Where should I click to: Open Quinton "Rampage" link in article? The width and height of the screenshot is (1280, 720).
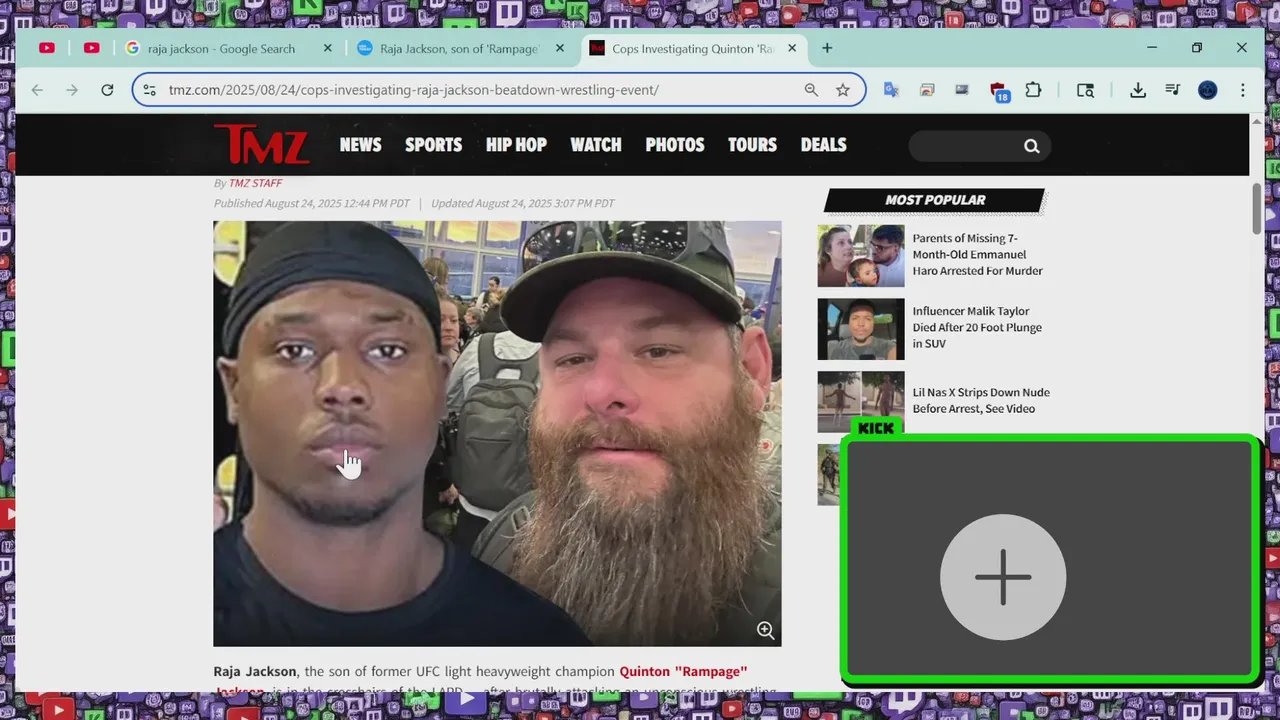683,671
